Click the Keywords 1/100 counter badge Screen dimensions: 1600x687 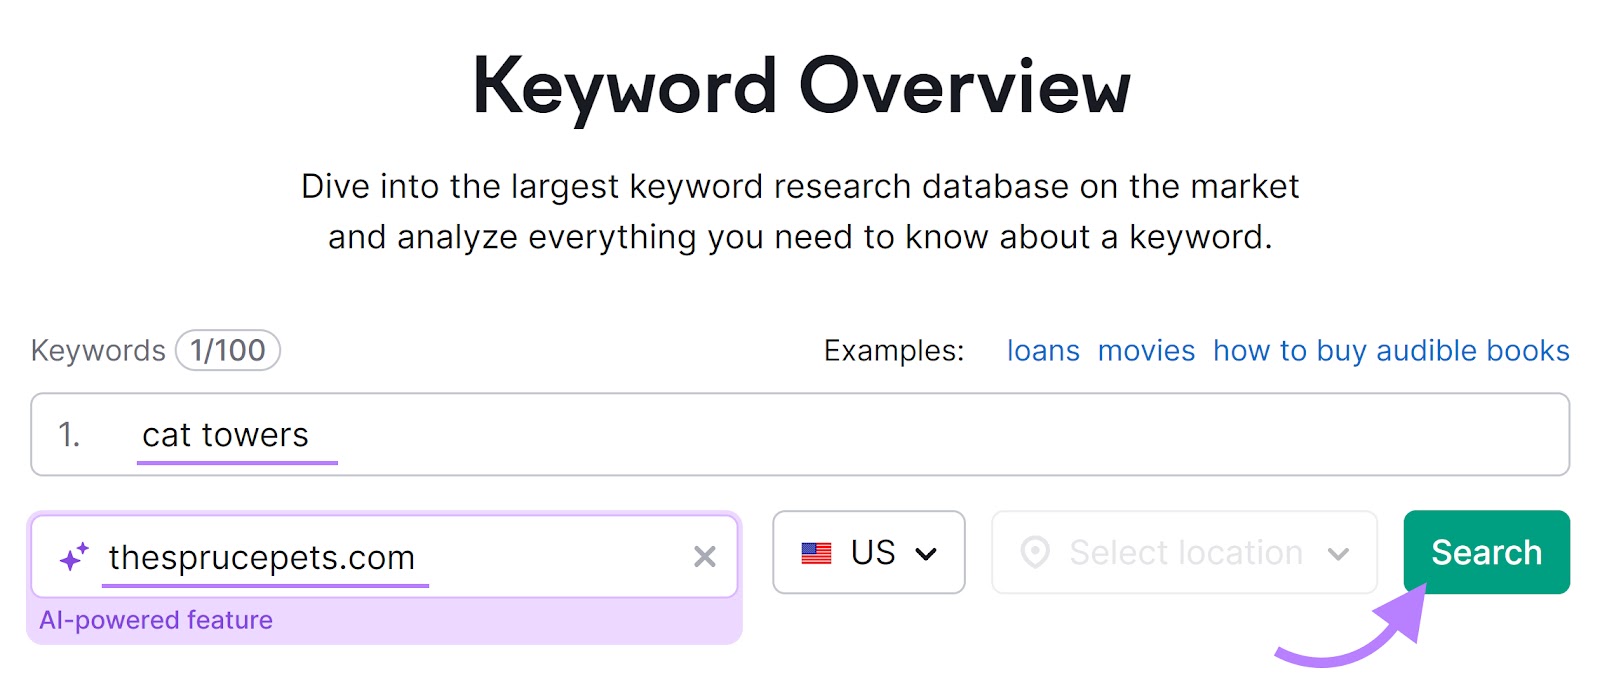click(x=228, y=350)
